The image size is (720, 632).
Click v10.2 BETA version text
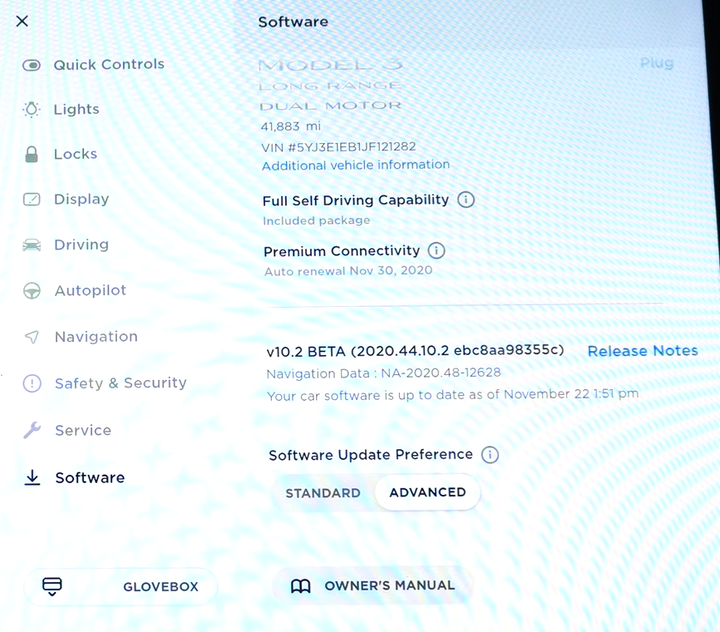[415, 351]
